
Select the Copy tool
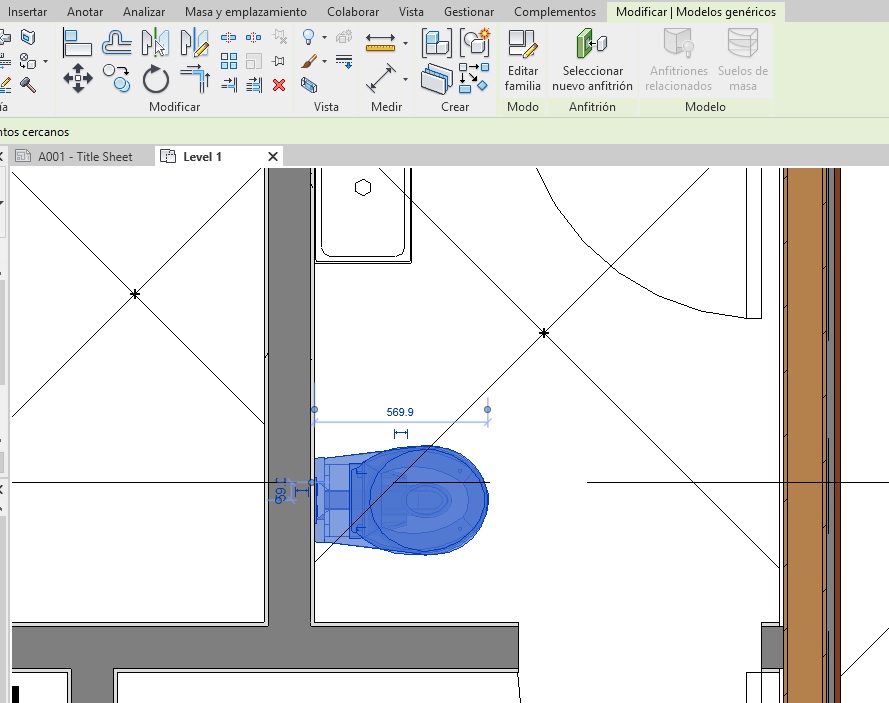pyautogui.click(x=117, y=78)
